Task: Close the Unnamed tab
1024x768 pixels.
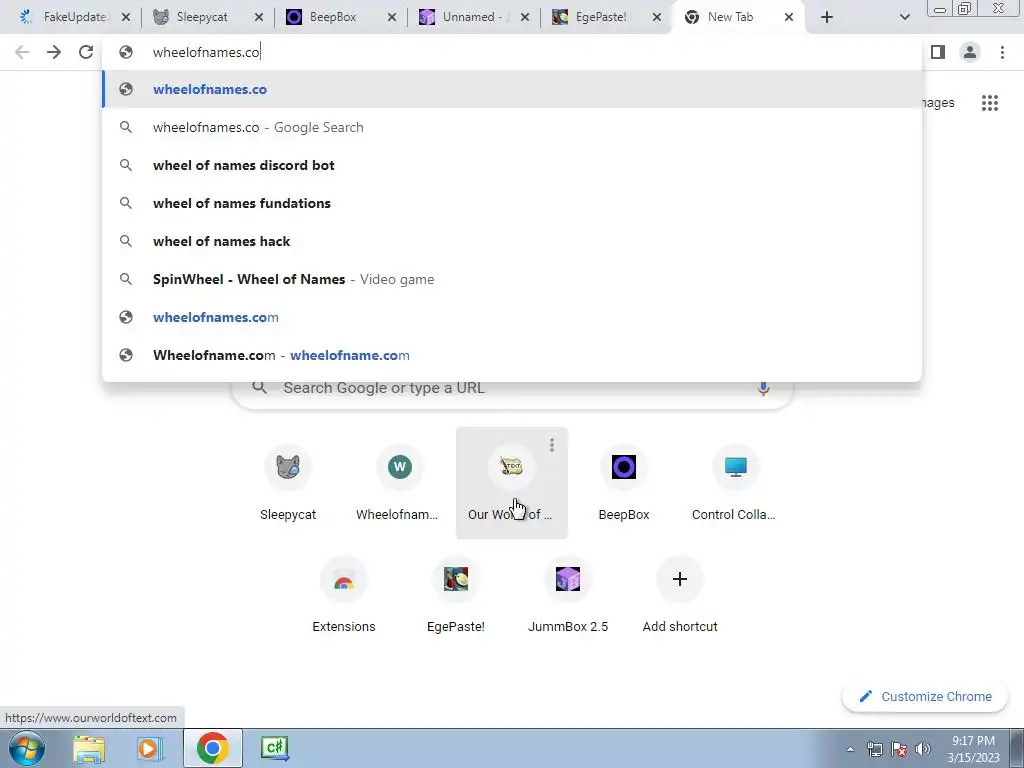Action: pyautogui.click(x=525, y=17)
